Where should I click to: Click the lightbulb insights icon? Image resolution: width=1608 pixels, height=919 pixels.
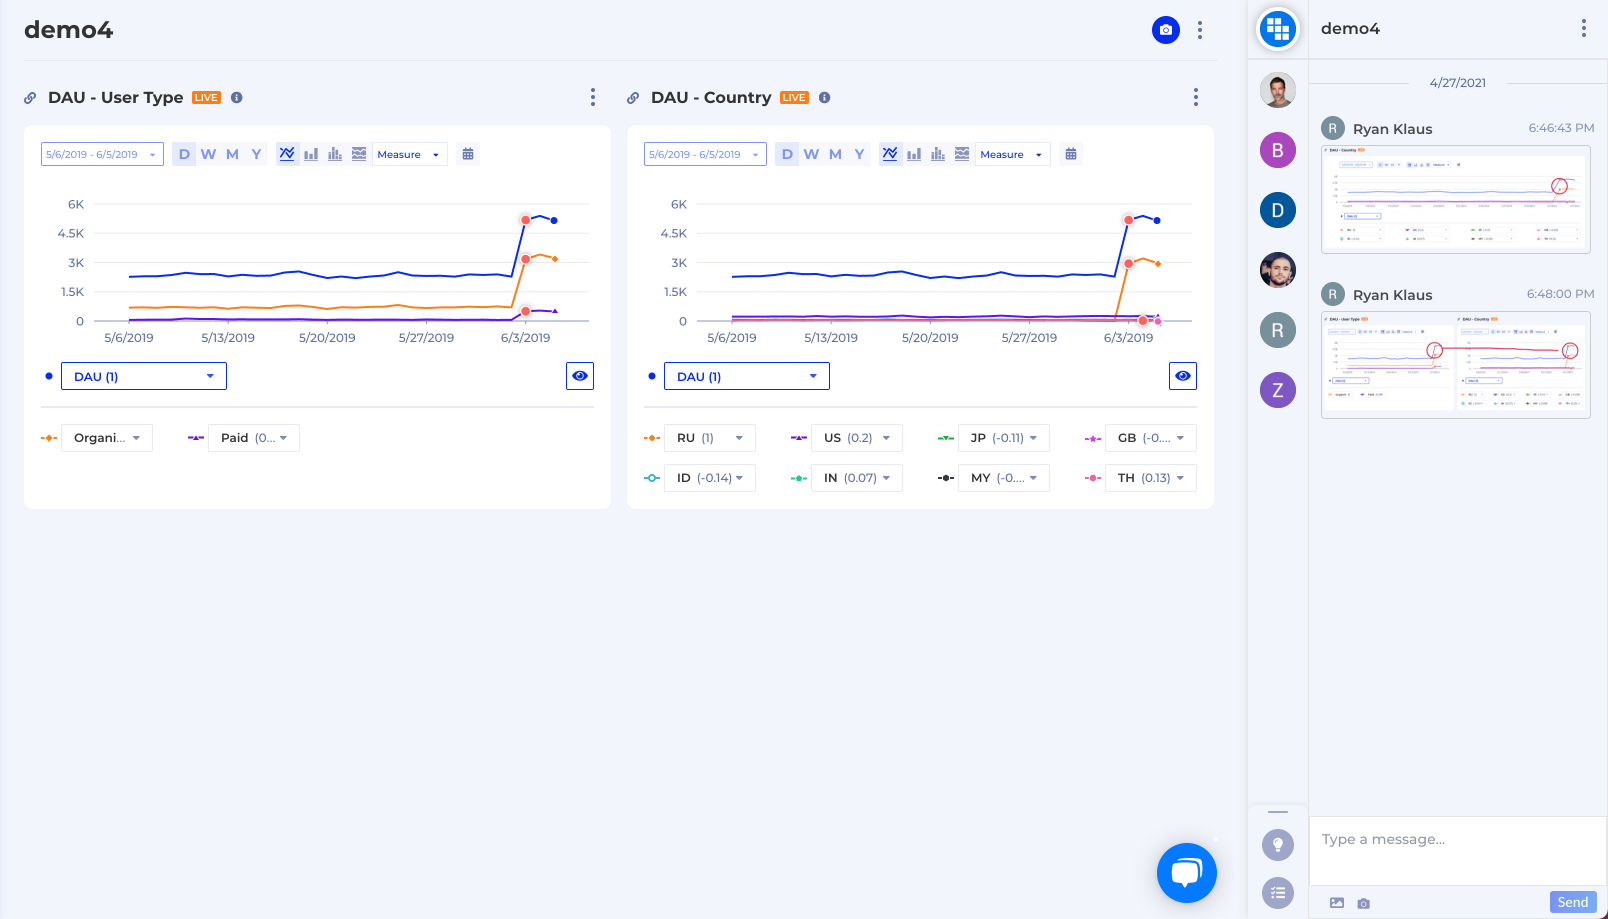point(1277,845)
